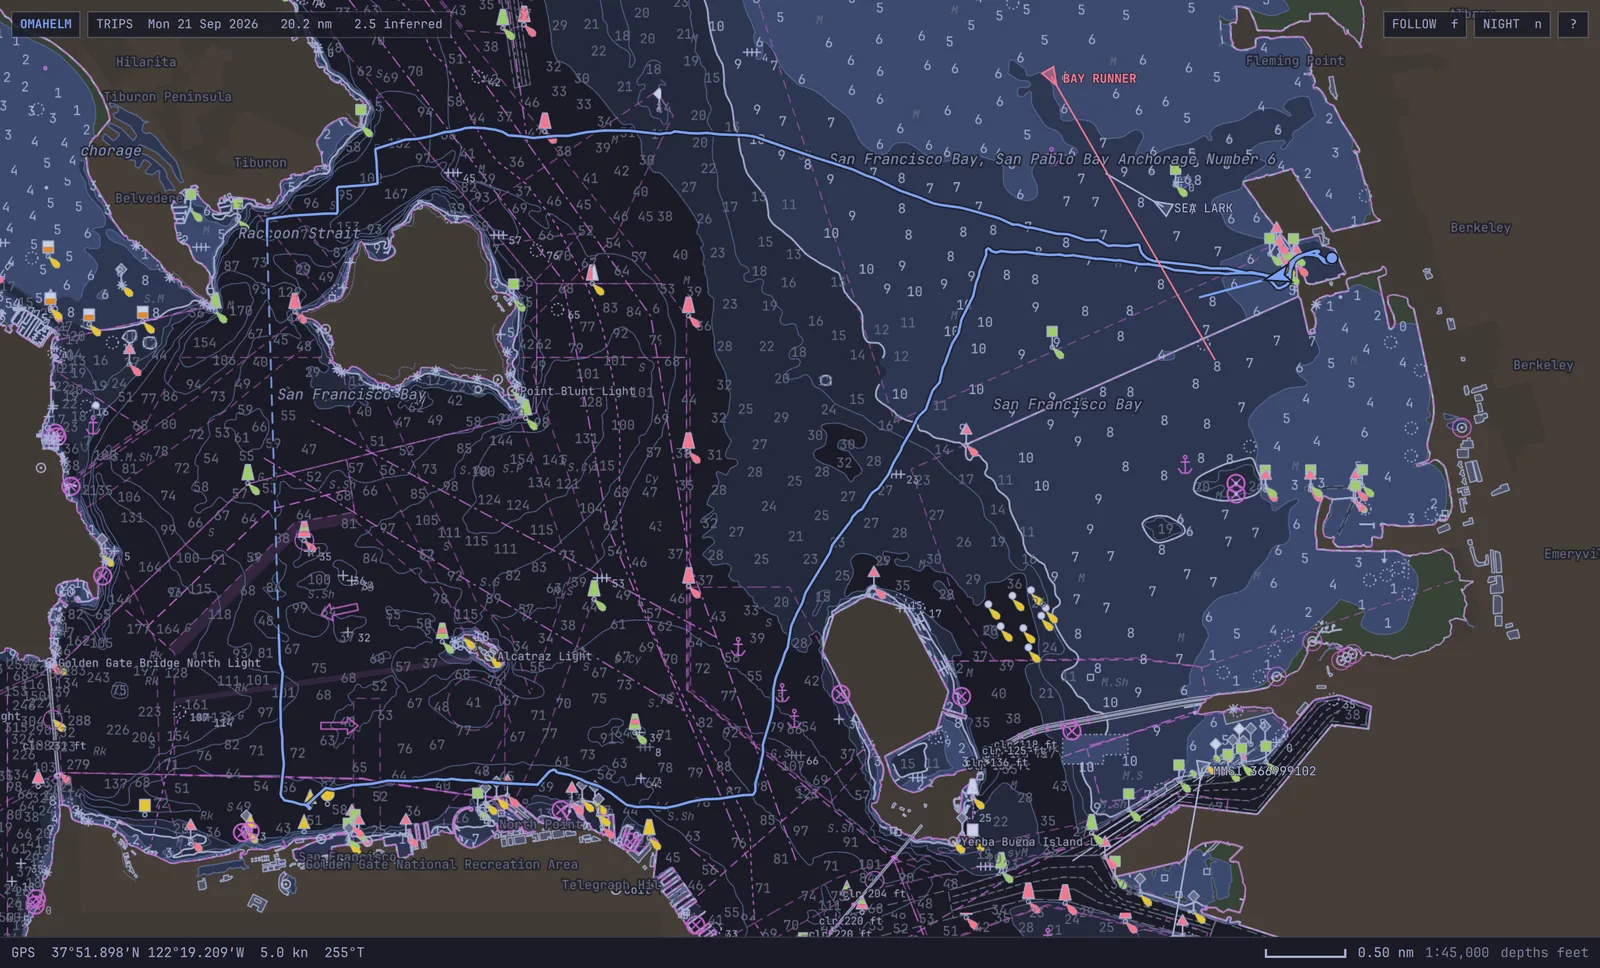Screen dimensions: 1600x968
Task: Click the BAY RUNNER name label
Action: [x=1099, y=78]
